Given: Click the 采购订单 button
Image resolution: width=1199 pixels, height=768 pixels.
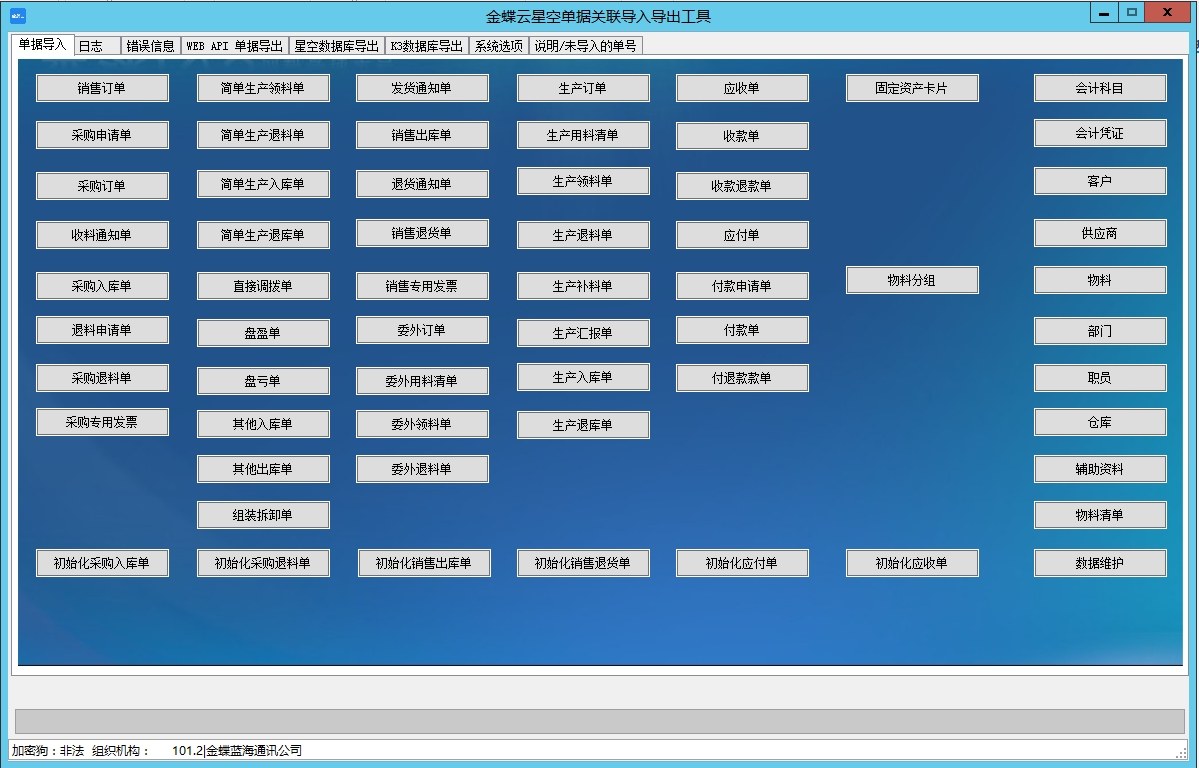Looking at the screenshot, I should [102, 186].
